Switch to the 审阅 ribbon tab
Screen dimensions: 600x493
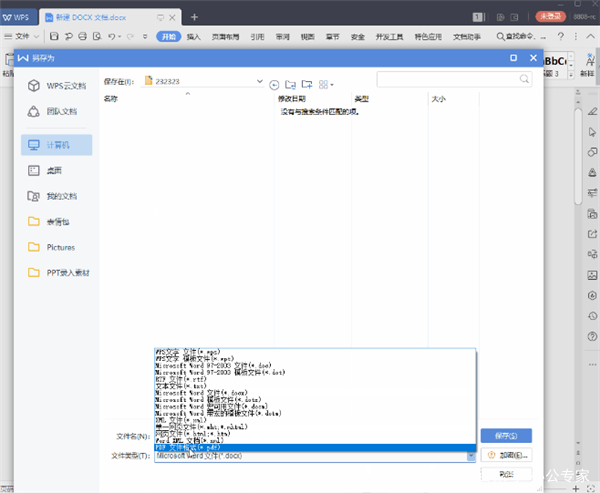click(282, 37)
